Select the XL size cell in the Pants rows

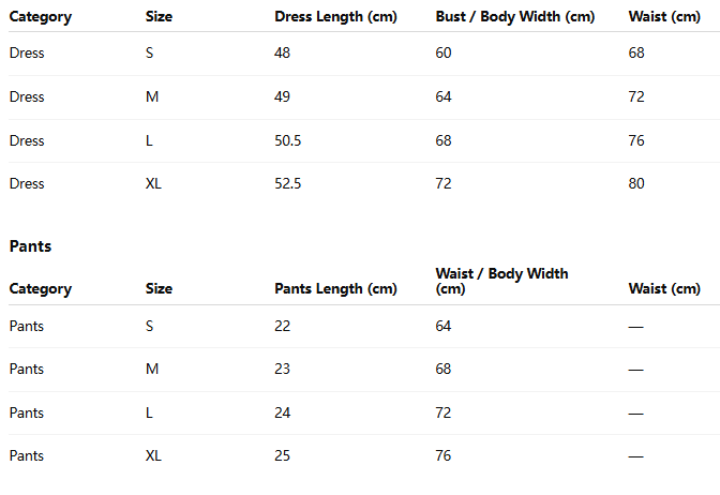(x=153, y=456)
